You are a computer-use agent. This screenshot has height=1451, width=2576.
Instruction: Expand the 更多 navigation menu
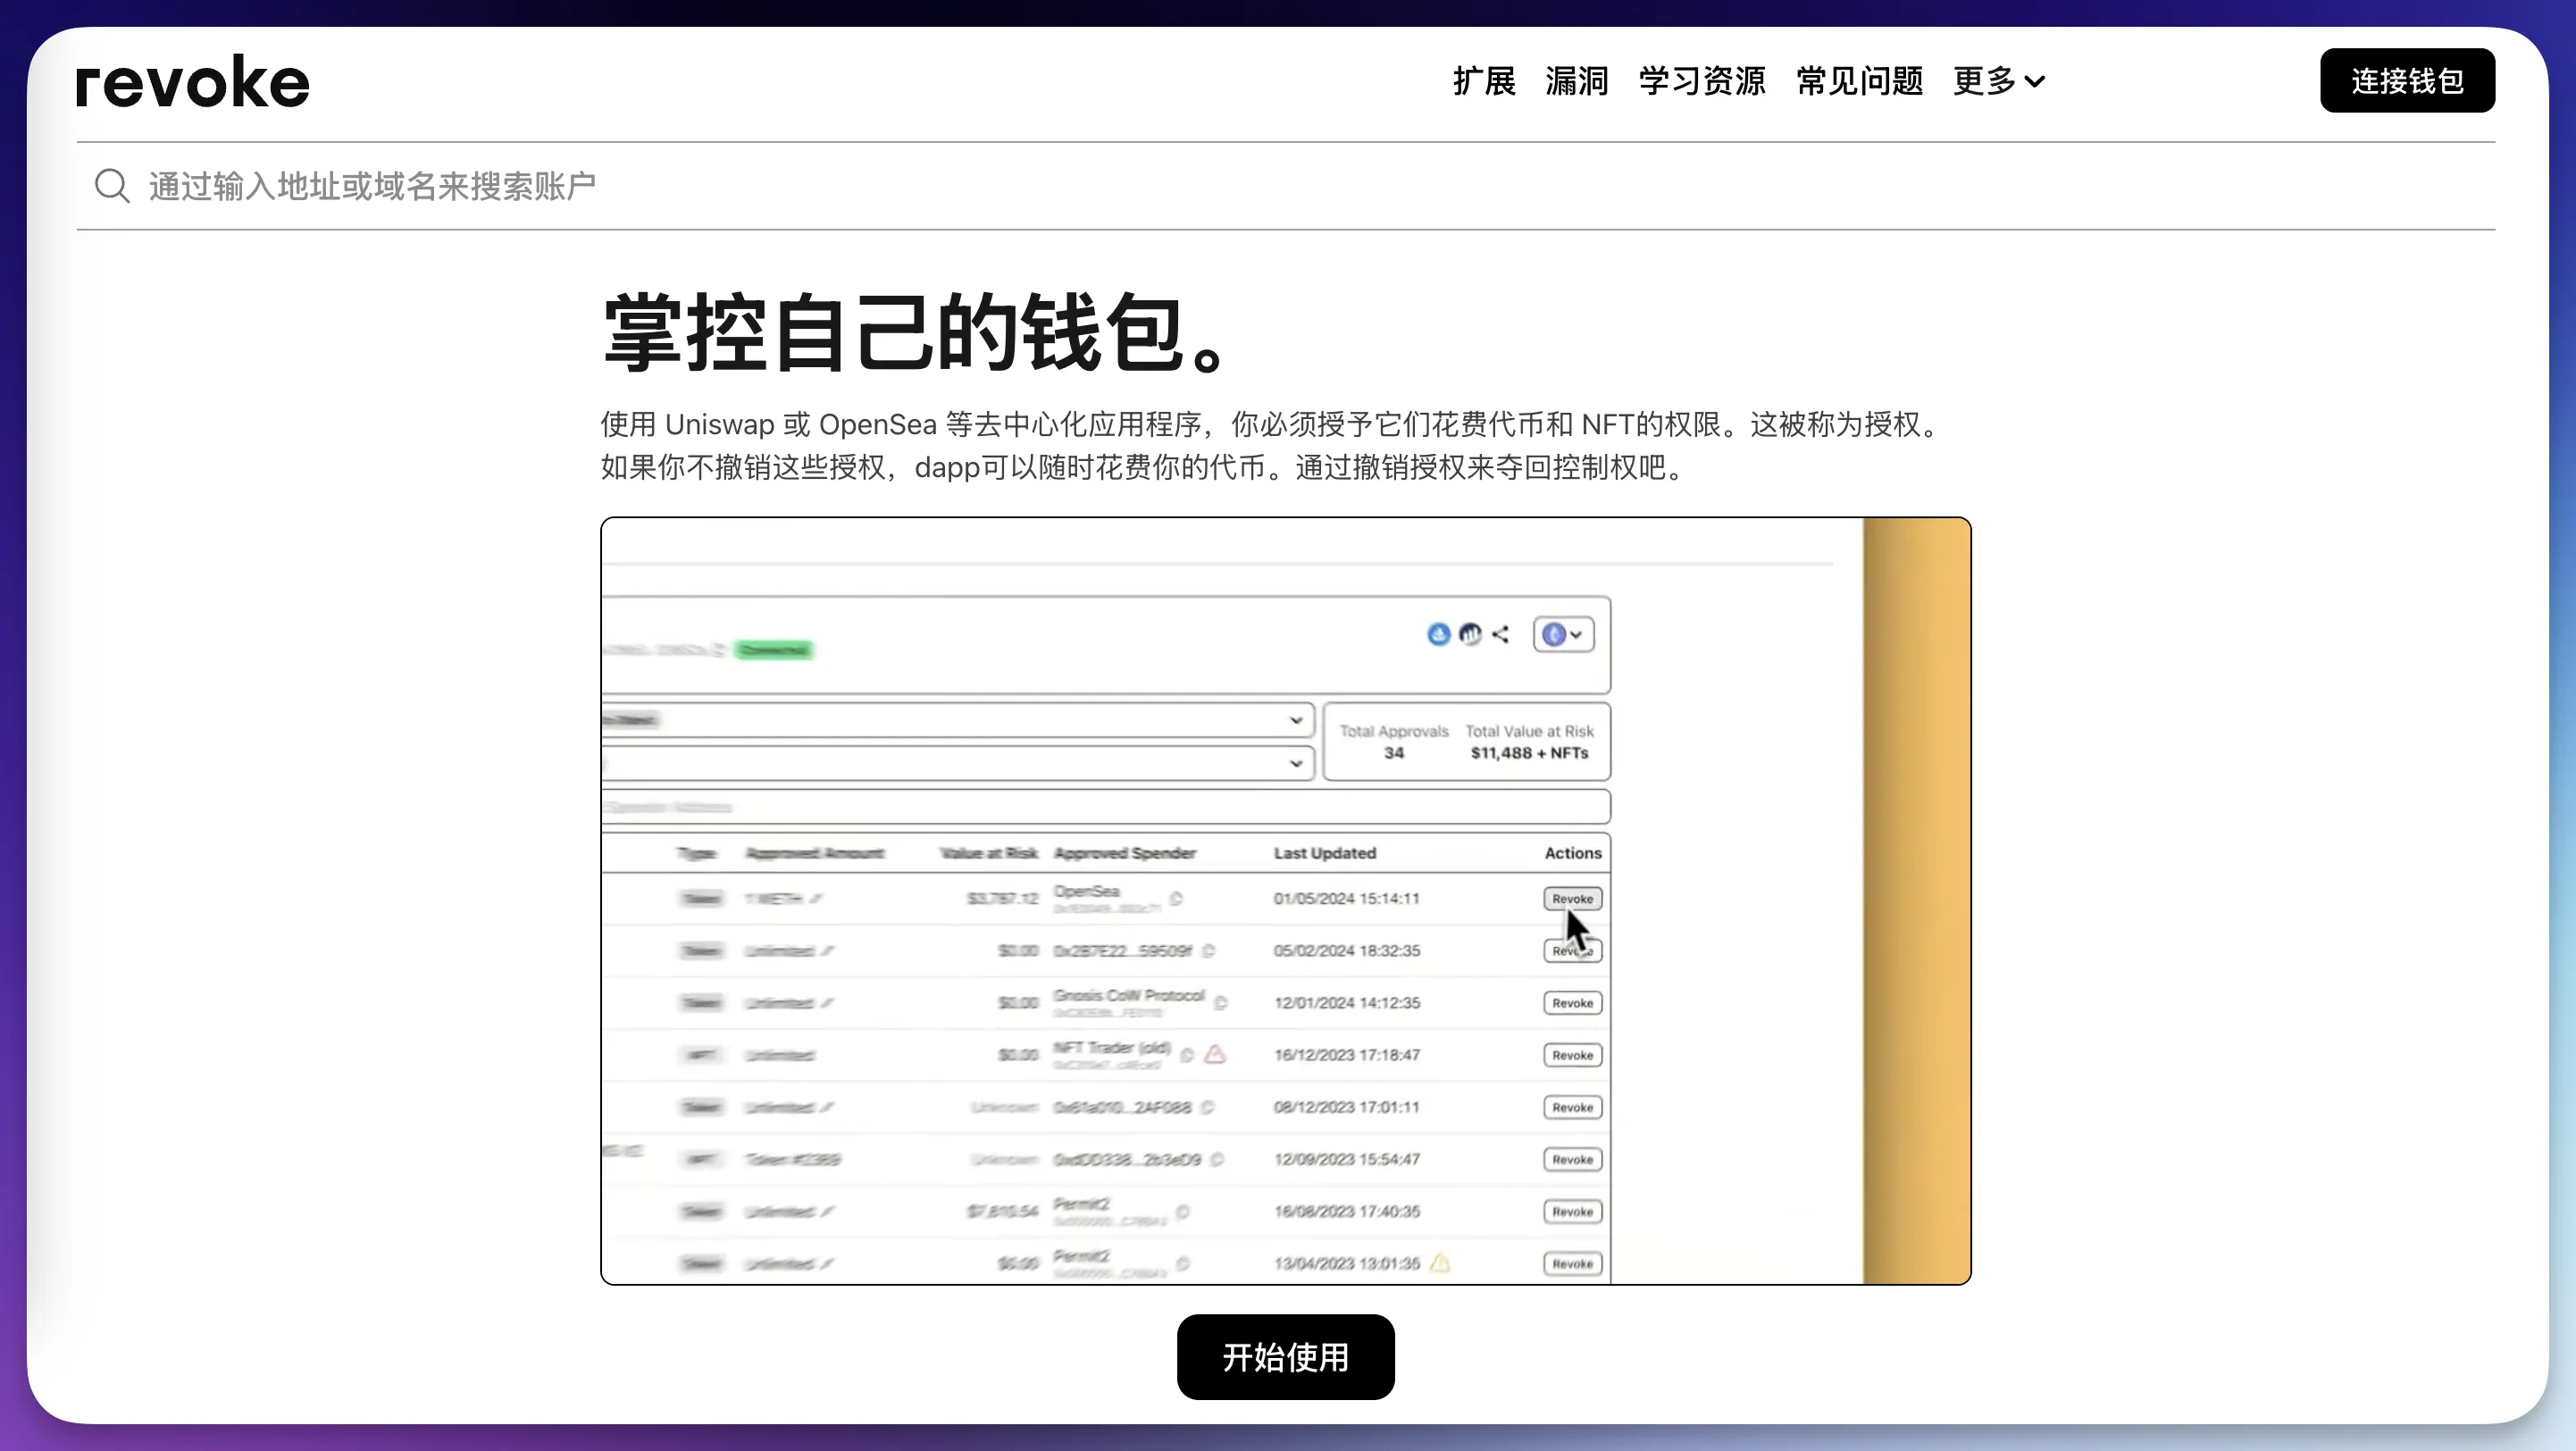click(x=1999, y=81)
